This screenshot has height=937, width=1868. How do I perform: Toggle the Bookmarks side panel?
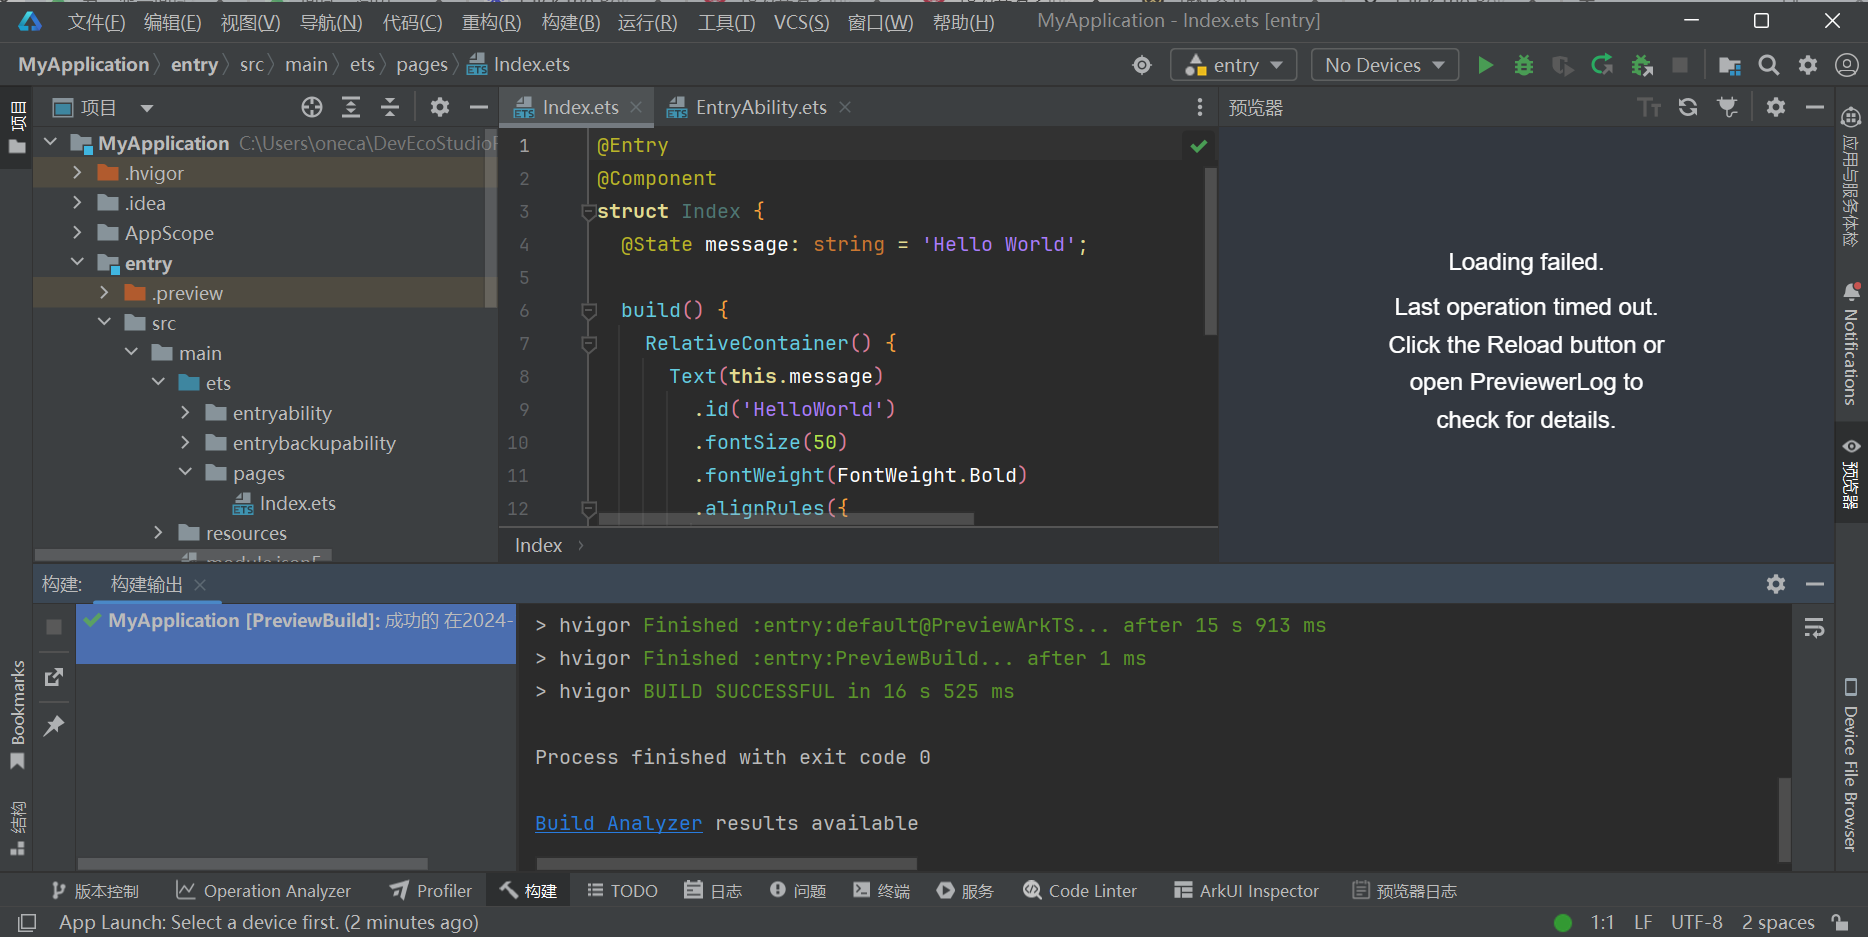click(x=17, y=714)
